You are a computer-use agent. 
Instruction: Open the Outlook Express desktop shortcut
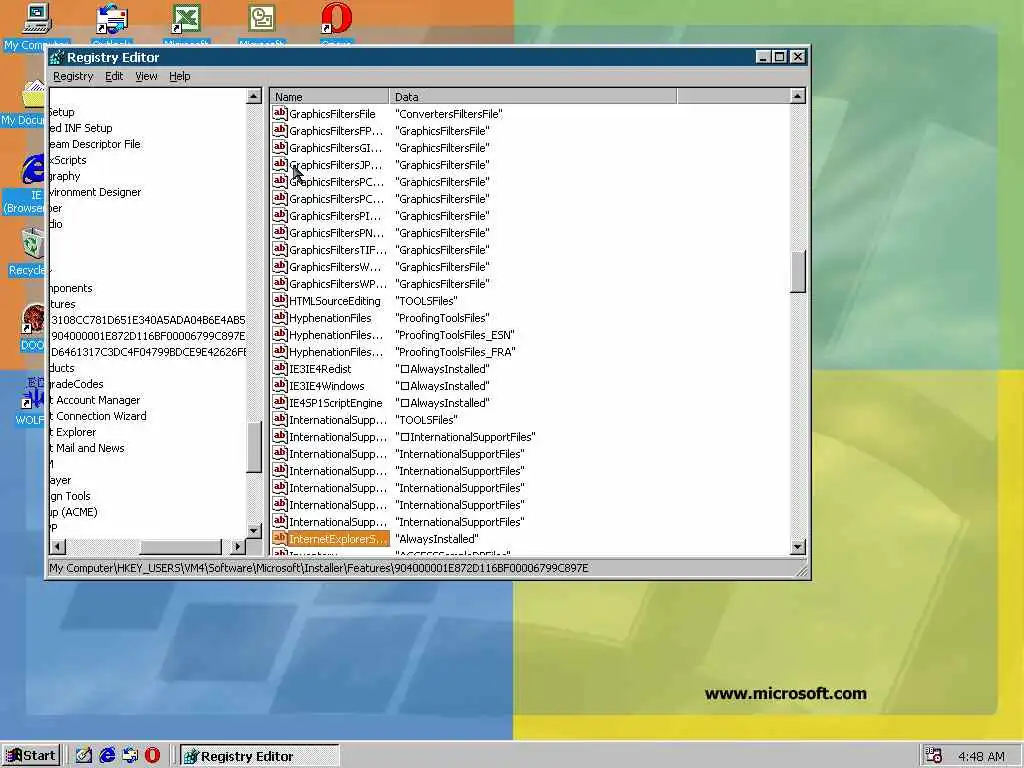(112, 20)
